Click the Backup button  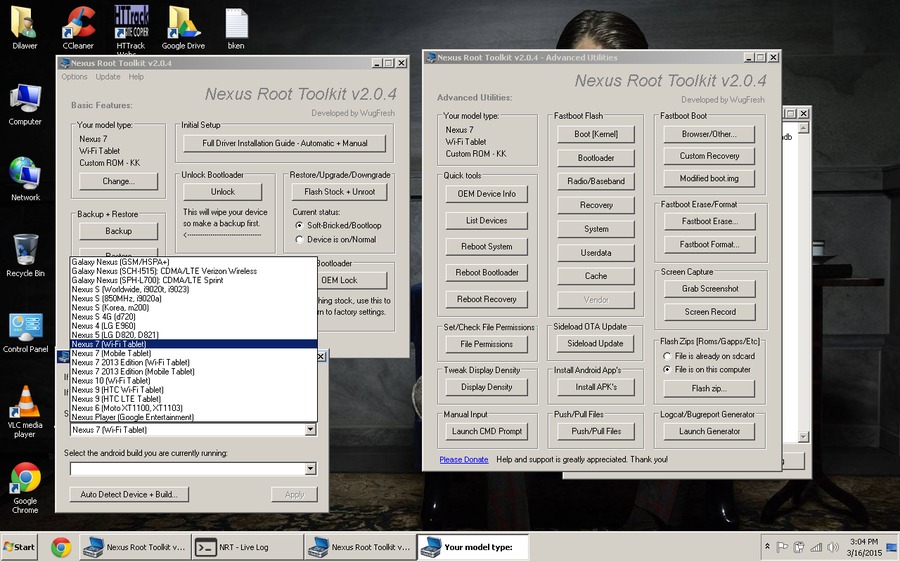click(118, 231)
